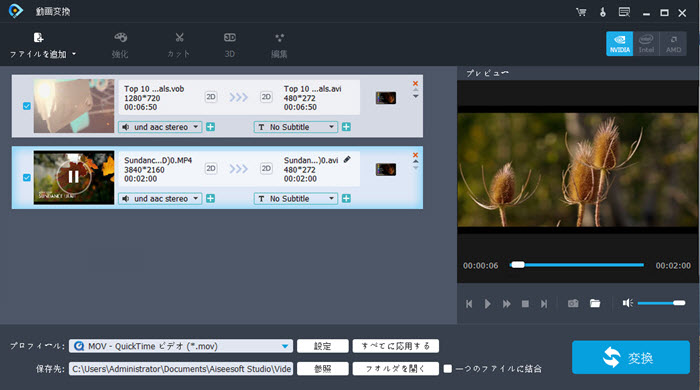Screen dimensions: 700x390
Task: Move the Top 10 file down
Action: coord(416,96)
